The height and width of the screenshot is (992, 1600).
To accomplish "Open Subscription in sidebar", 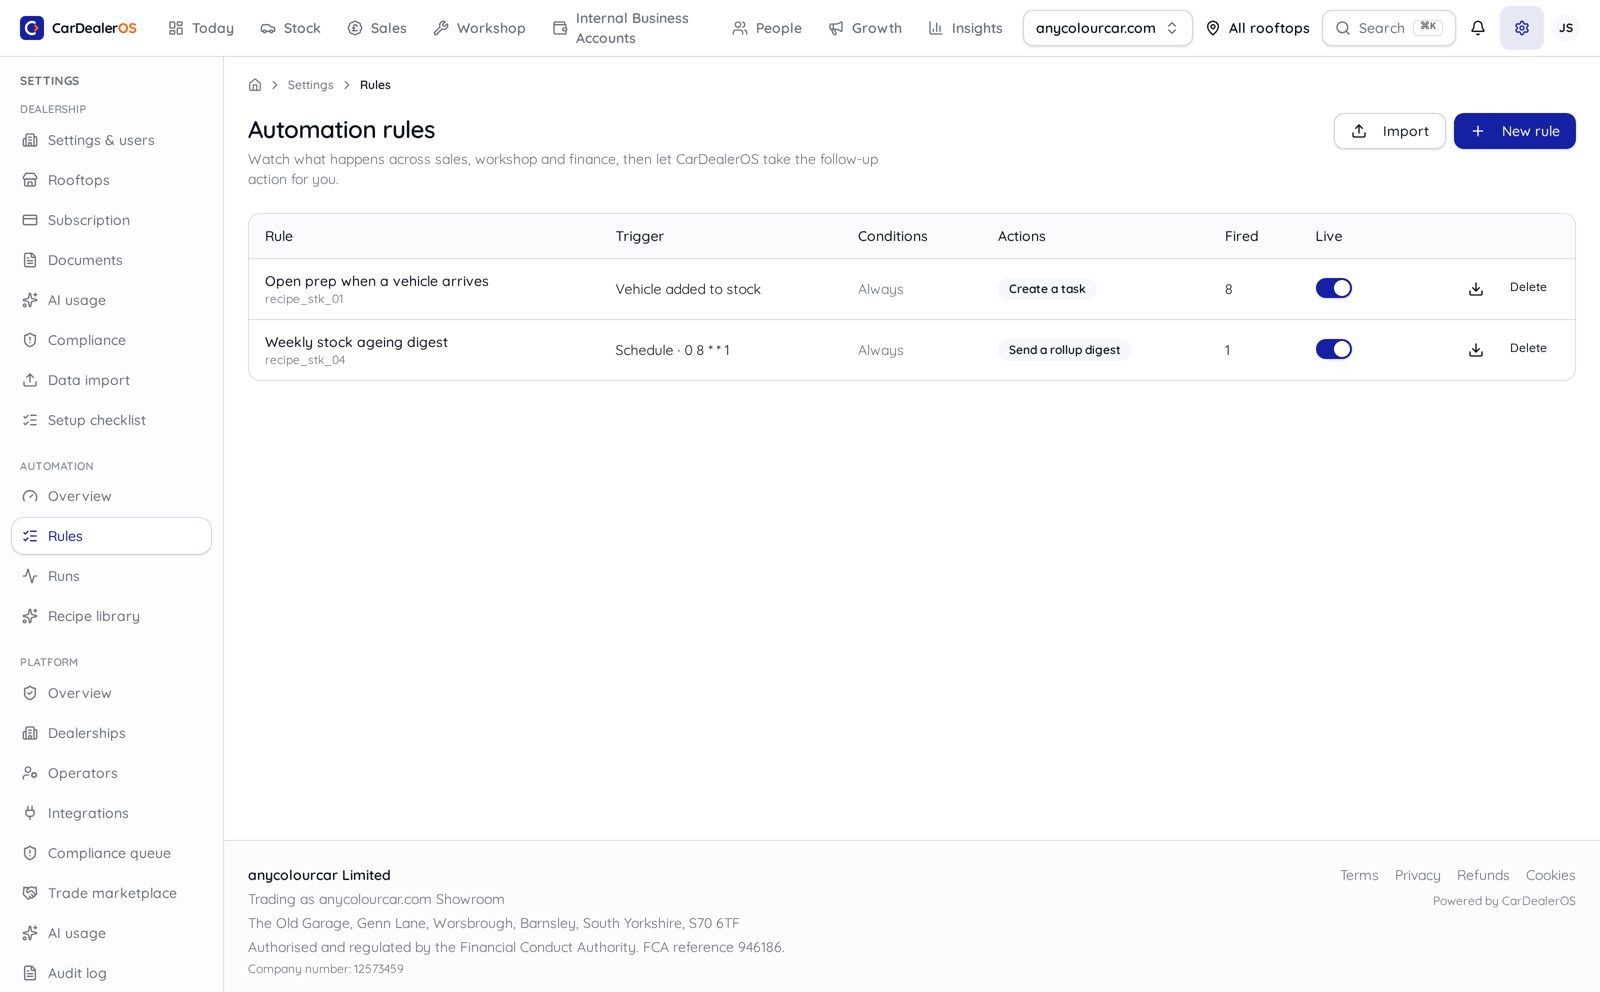I will coord(111,220).
